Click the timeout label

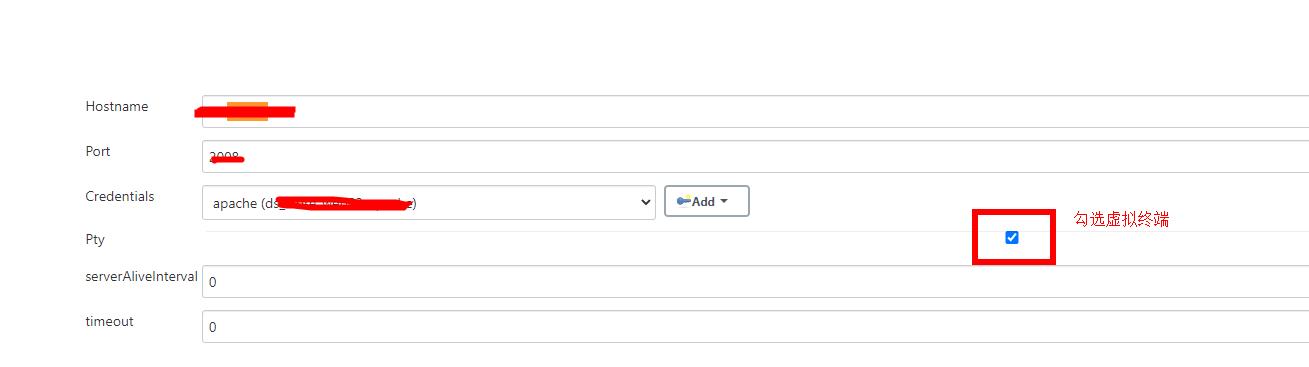[109, 321]
